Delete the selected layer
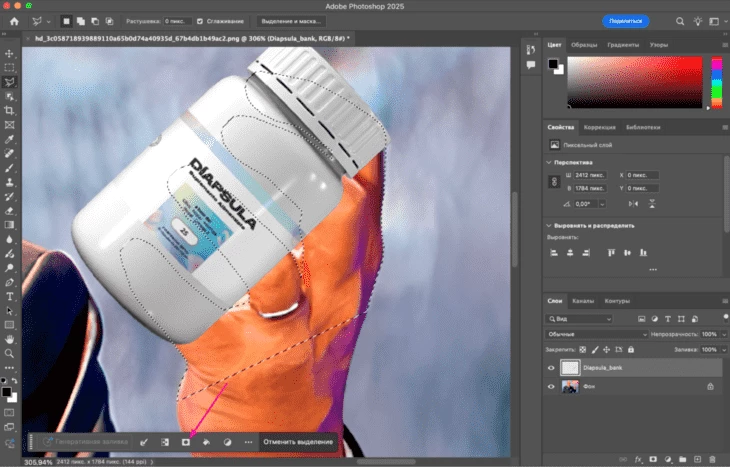This screenshot has width=730, height=467. tap(712, 460)
